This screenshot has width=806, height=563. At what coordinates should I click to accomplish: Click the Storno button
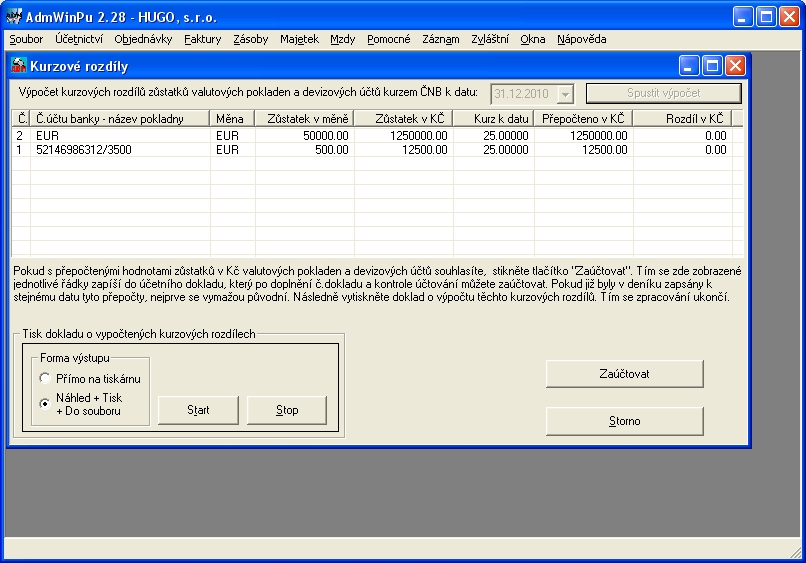tap(624, 421)
